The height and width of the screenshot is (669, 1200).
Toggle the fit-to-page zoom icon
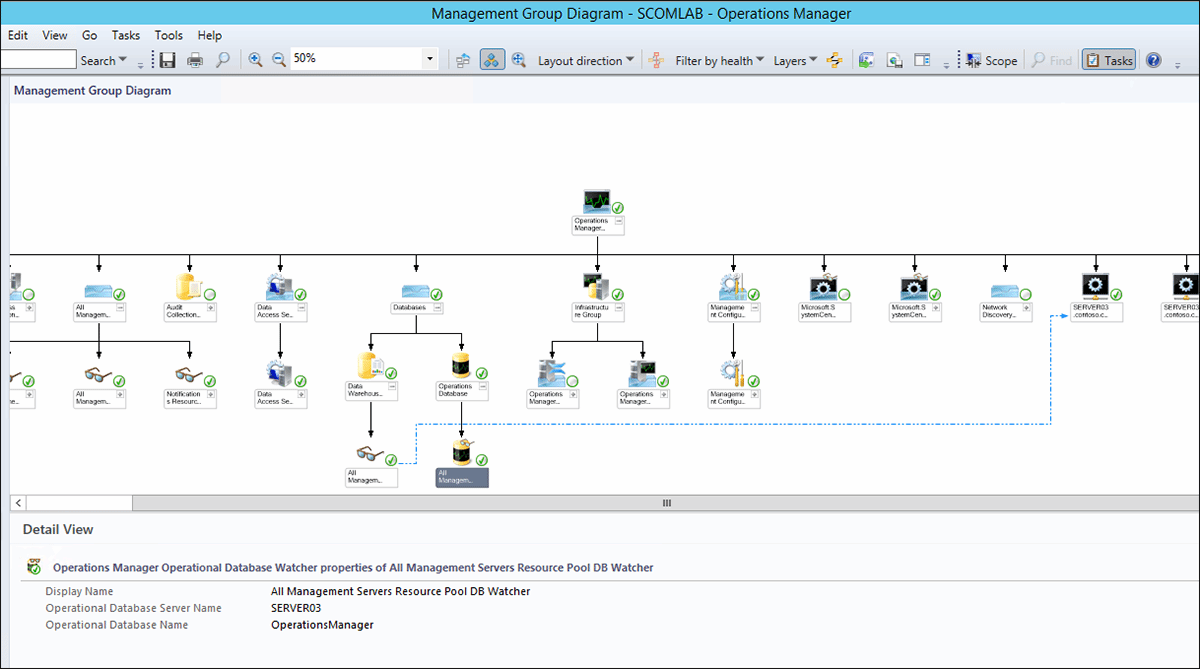click(518, 60)
